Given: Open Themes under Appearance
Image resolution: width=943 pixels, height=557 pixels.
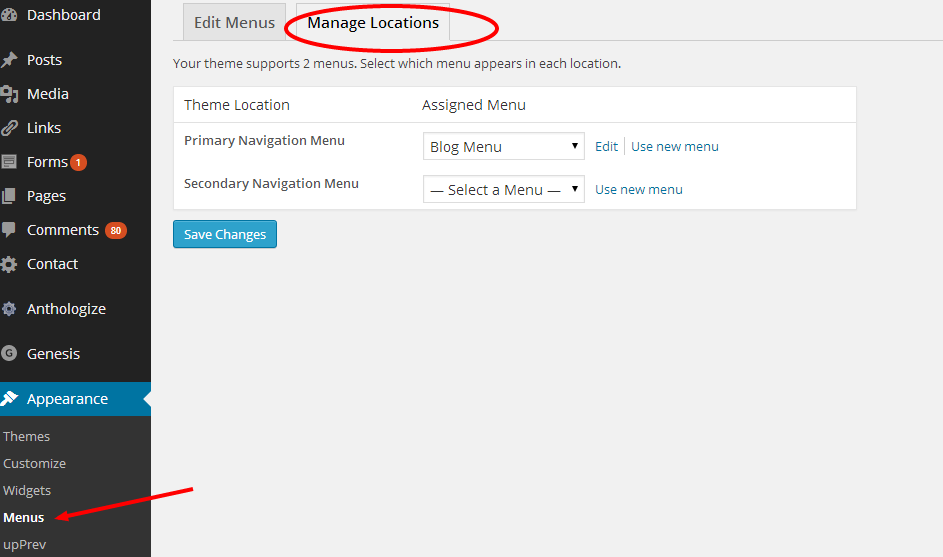Looking at the screenshot, I should pyautogui.click(x=27, y=436).
